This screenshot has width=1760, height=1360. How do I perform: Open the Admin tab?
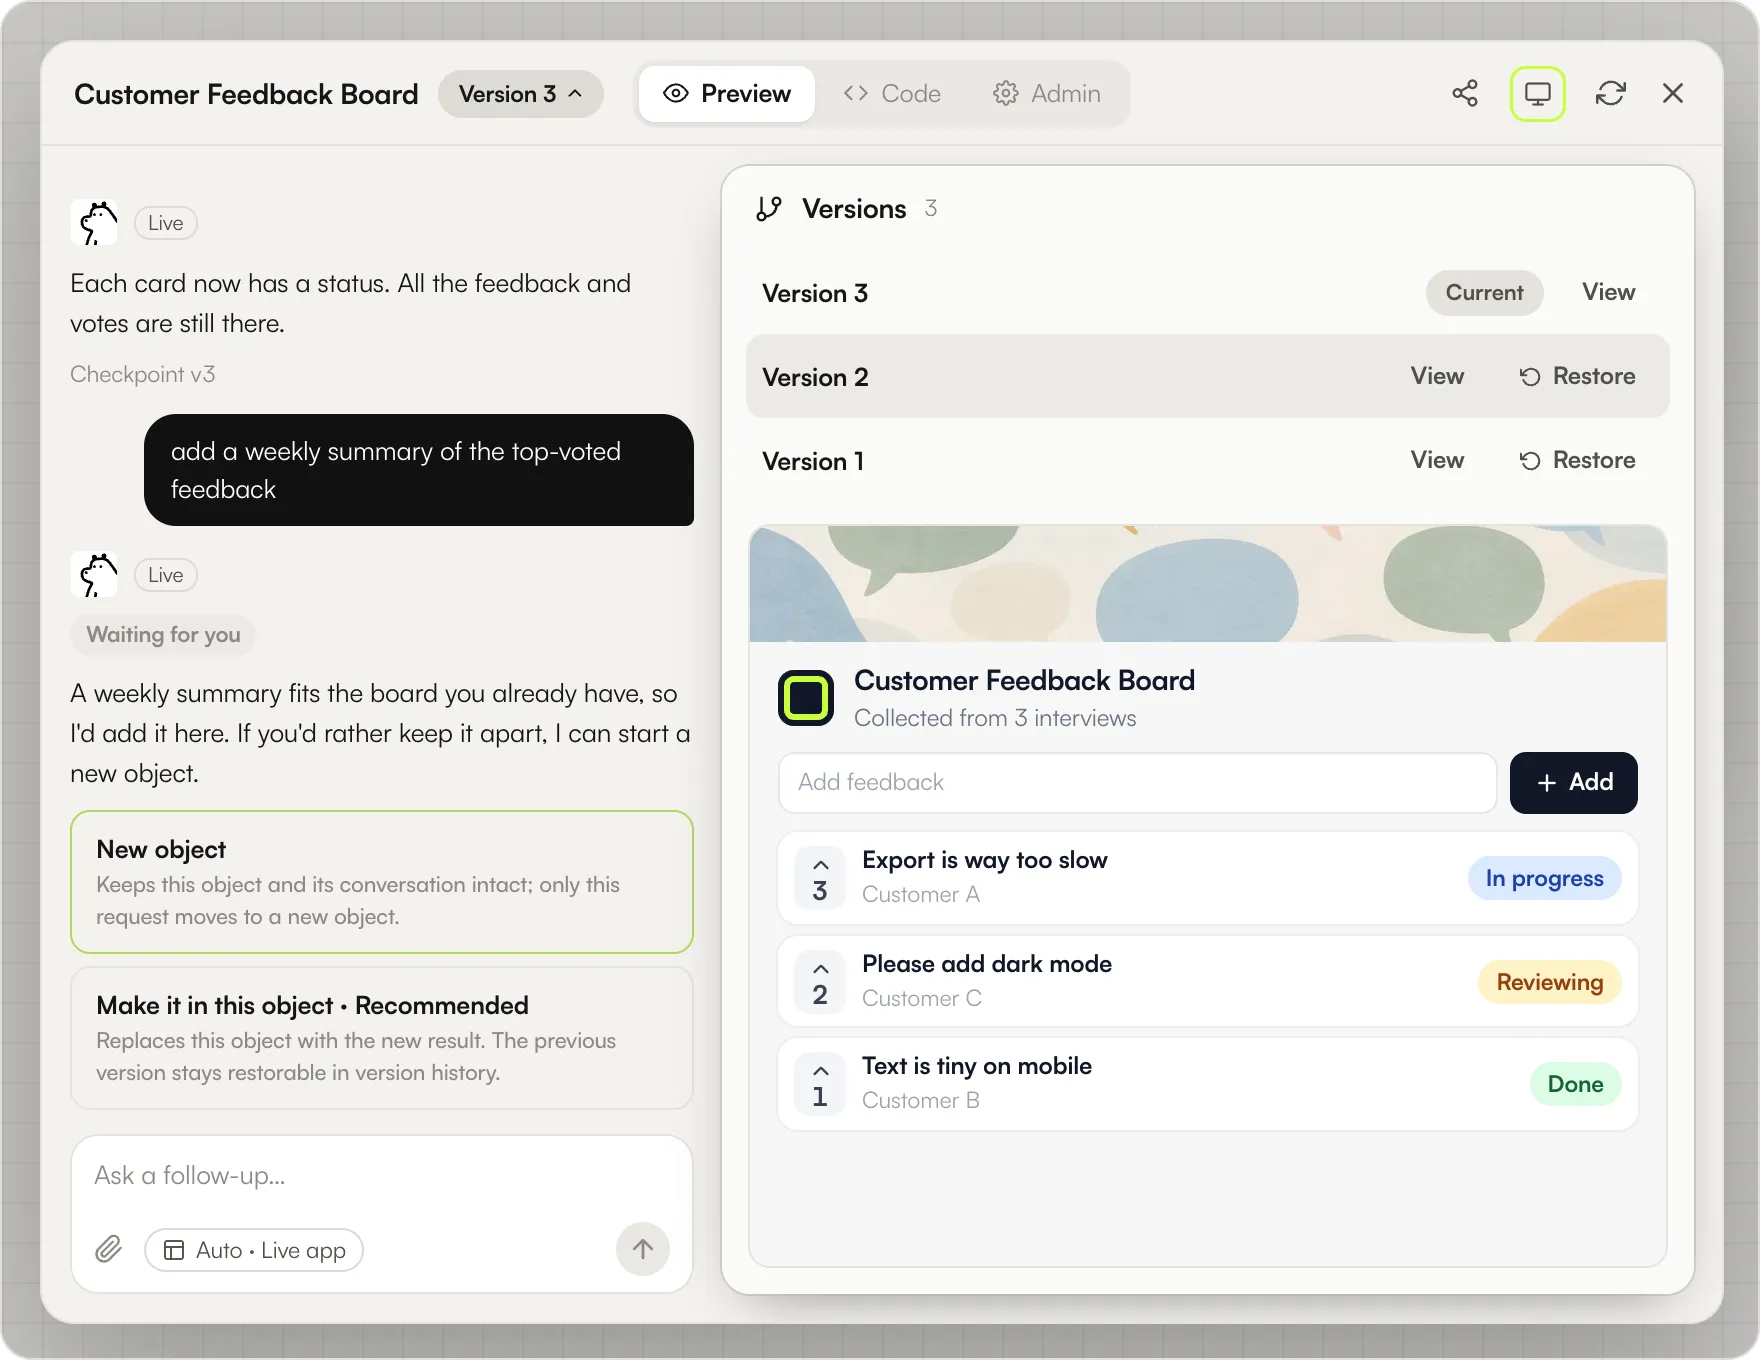pos(1047,94)
